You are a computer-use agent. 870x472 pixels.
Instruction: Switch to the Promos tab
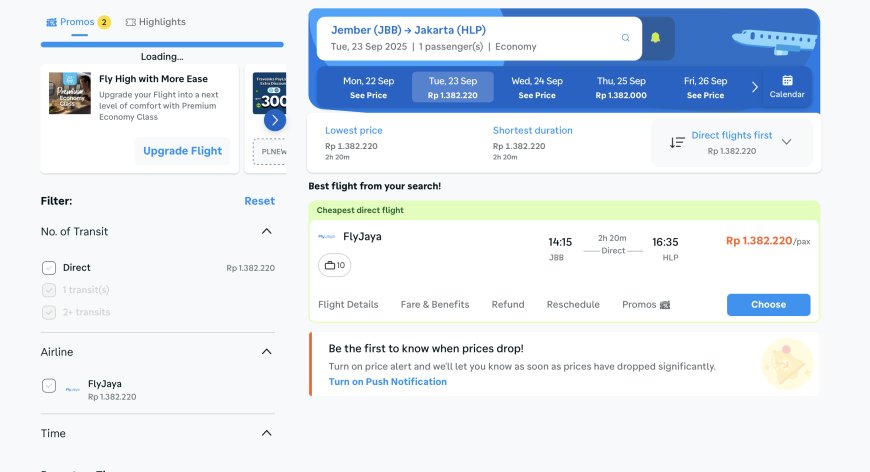click(x=78, y=22)
